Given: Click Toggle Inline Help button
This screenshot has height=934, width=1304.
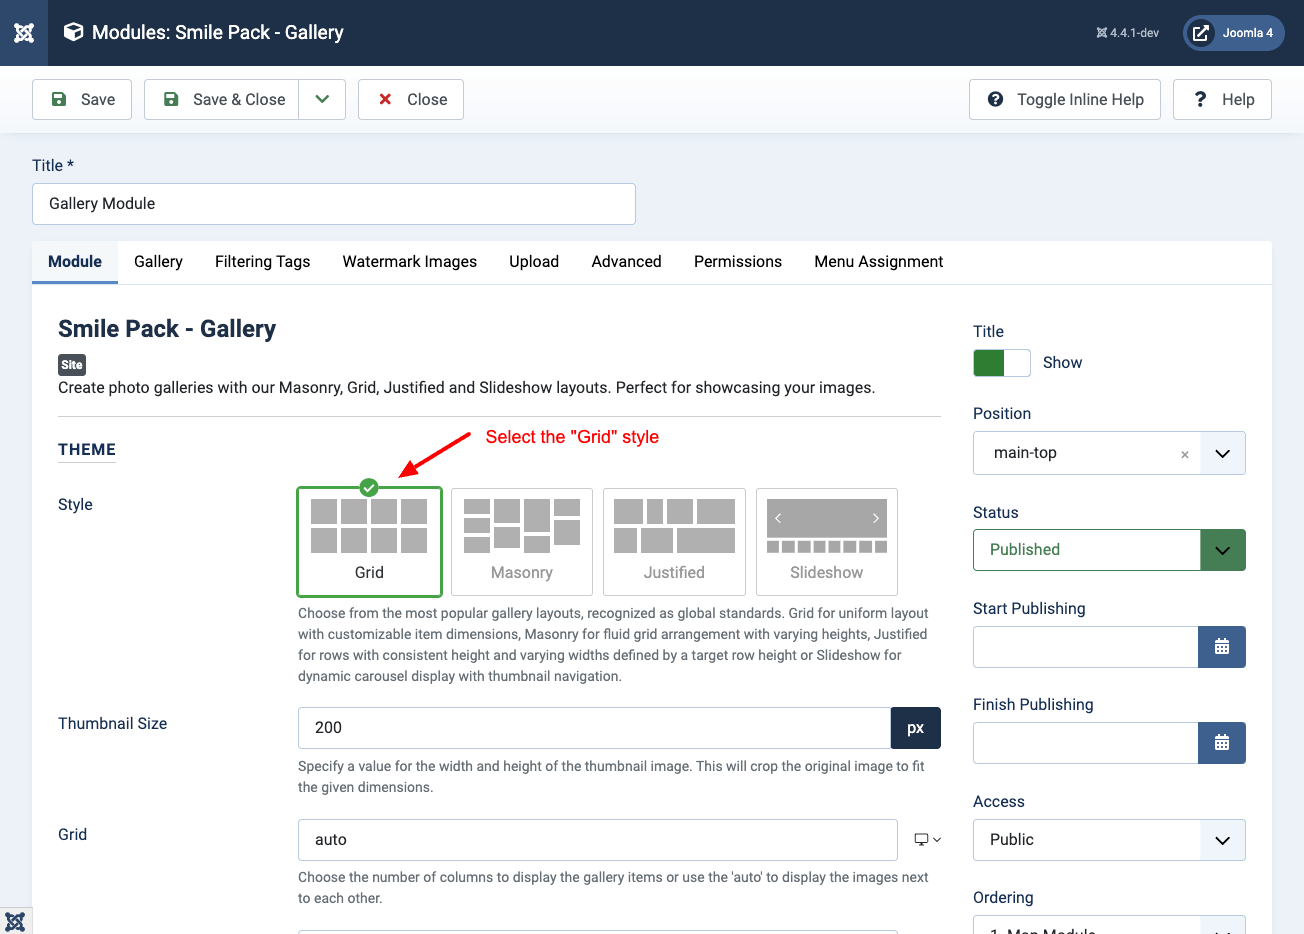Looking at the screenshot, I should (1065, 100).
